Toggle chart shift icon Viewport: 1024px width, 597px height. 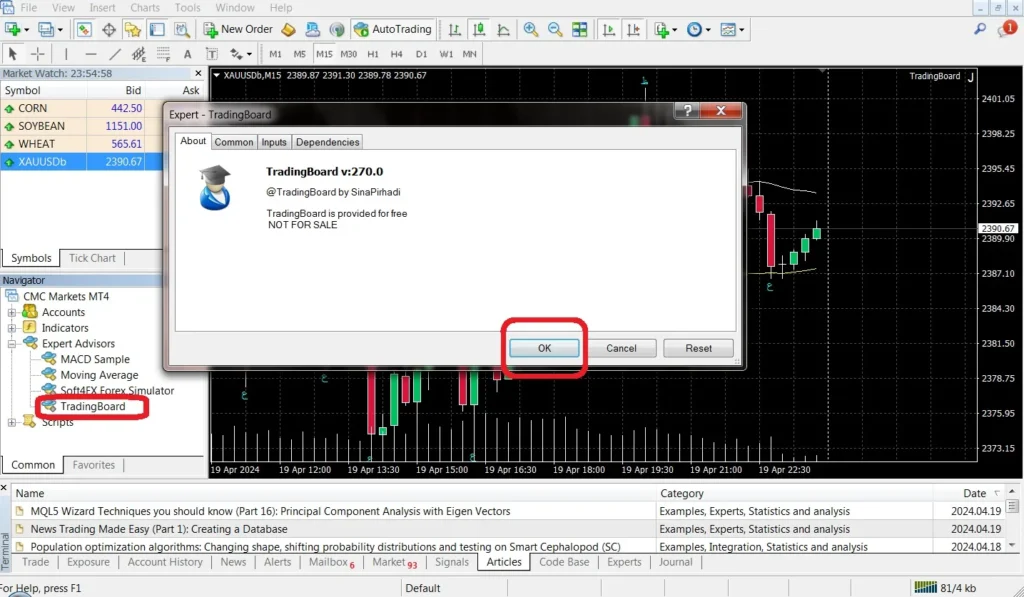(x=633, y=29)
